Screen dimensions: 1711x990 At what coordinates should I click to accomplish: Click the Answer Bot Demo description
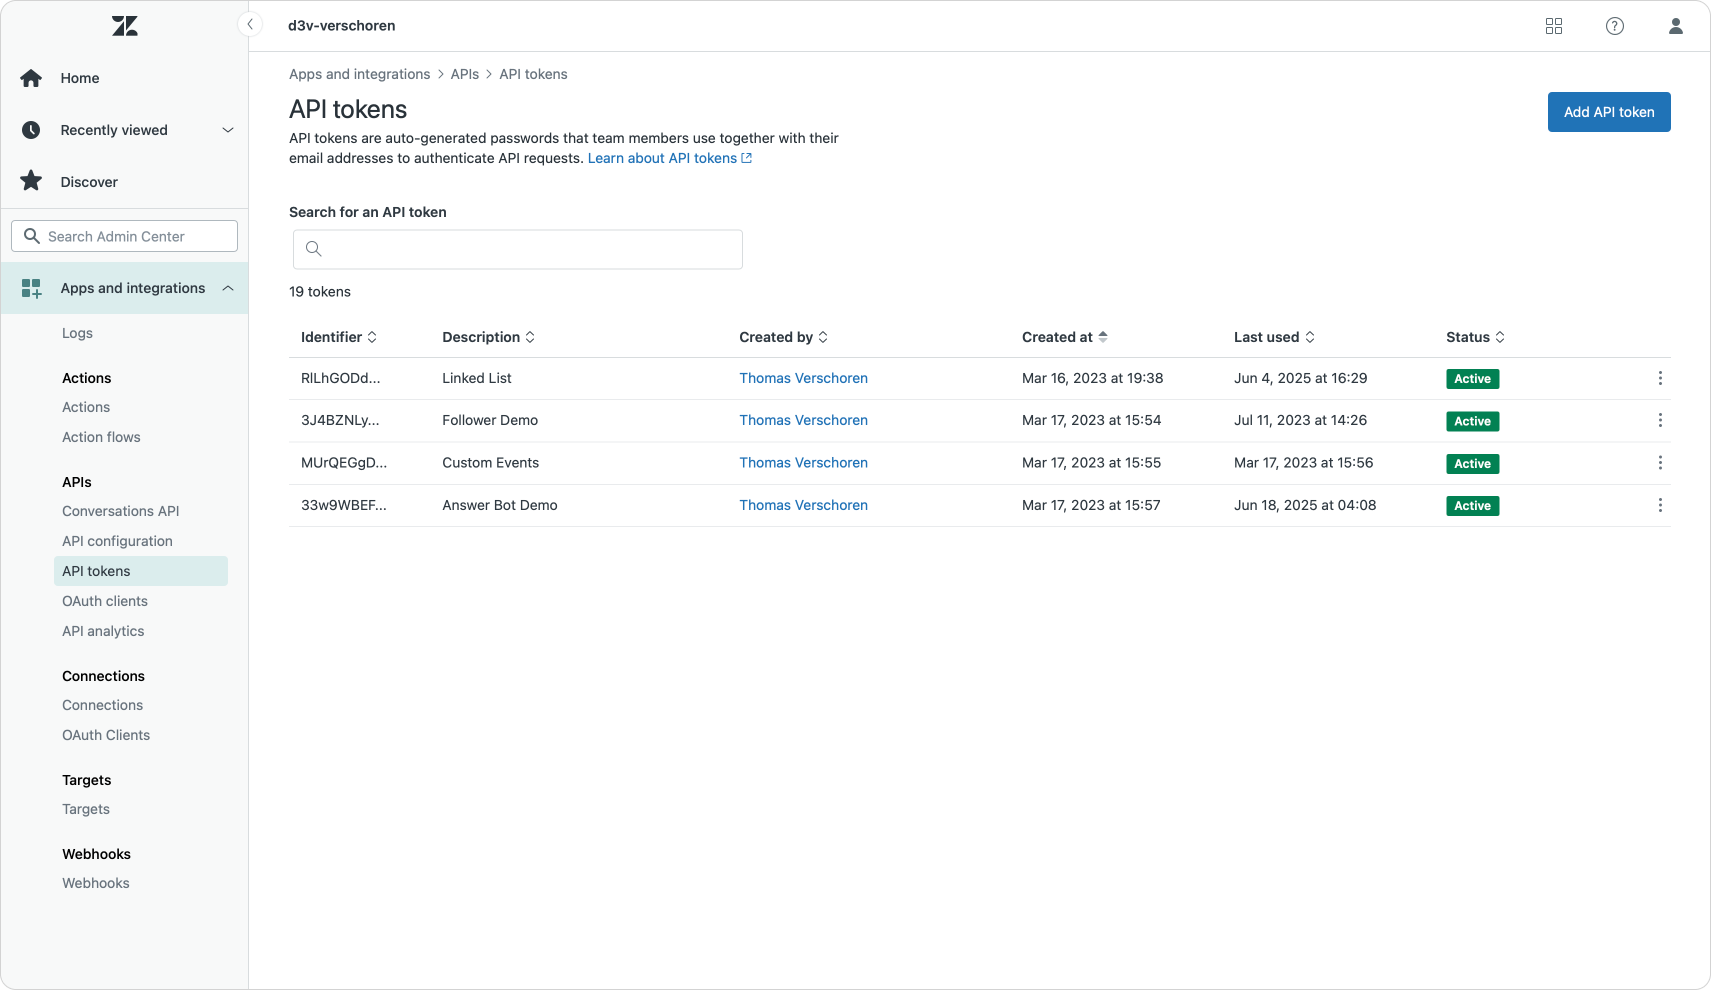coord(500,505)
